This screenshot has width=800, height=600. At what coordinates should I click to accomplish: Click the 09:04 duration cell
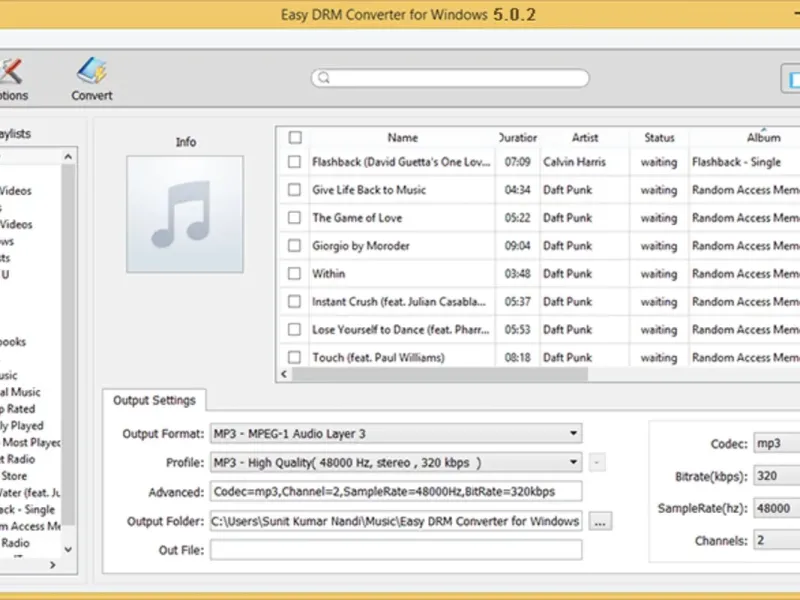(x=517, y=246)
